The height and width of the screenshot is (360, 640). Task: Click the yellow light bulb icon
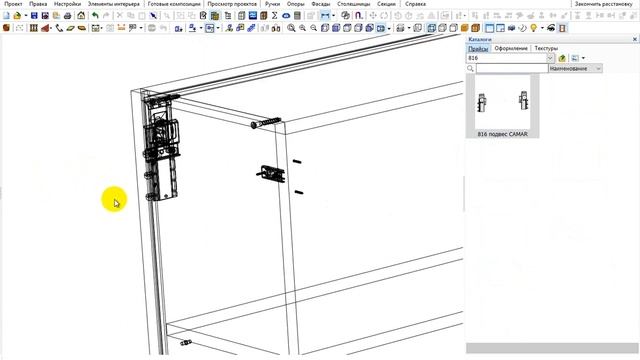tap(533, 28)
